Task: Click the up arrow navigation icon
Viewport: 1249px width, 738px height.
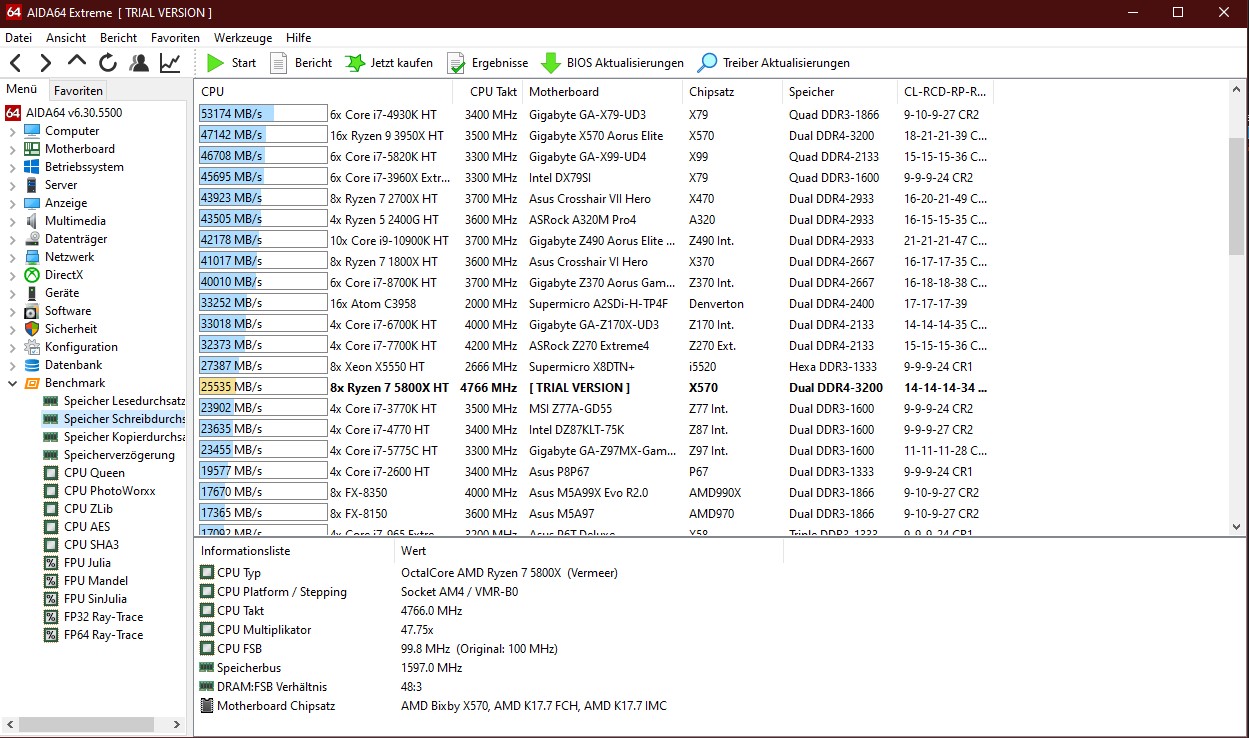Action: coord(77,62)
